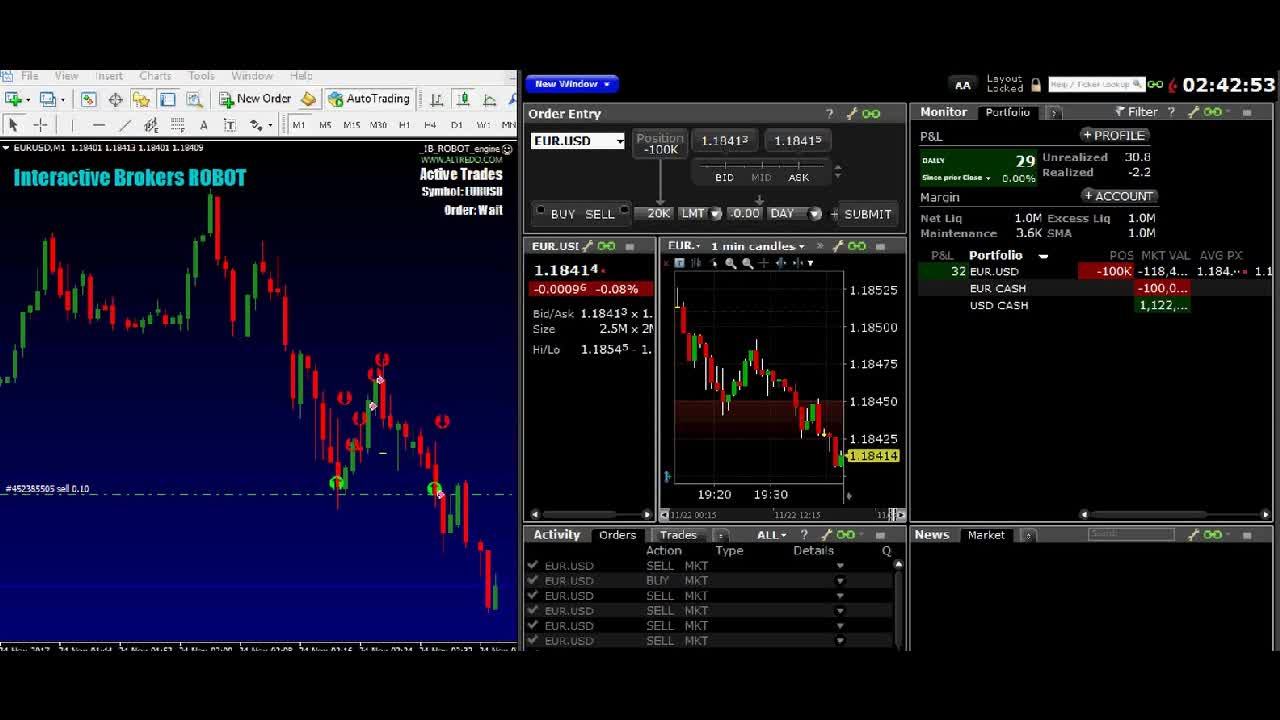Click ask price 1.18415 button
Viewport: 1280px width, 720px height.
(x=797, y=141)
